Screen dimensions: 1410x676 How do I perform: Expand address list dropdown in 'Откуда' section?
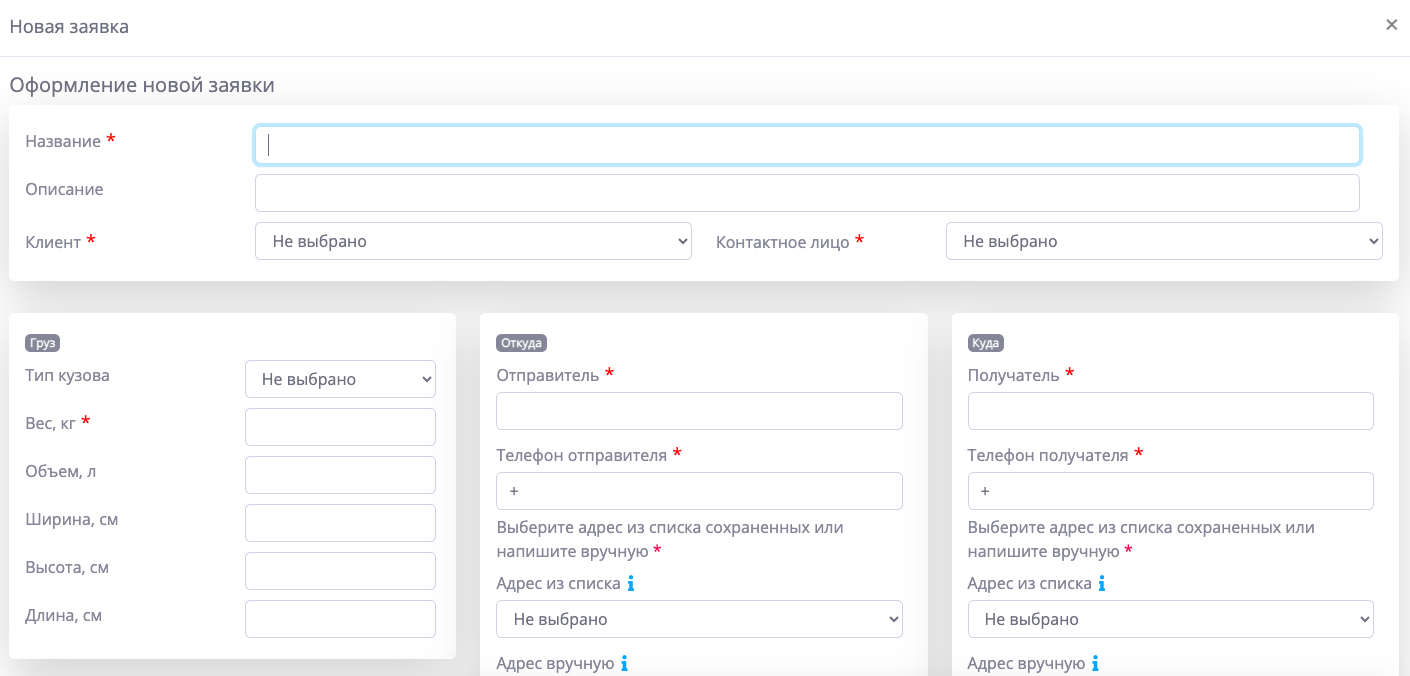(x=699, y=619)
